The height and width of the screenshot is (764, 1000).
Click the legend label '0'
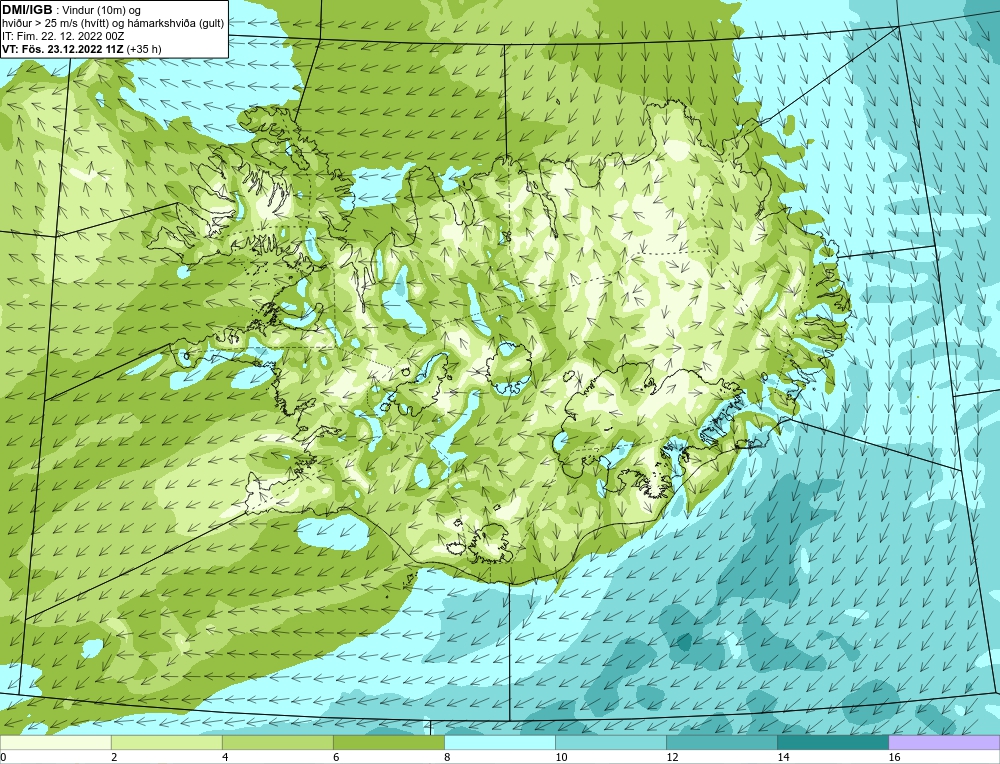click(3, 757)
